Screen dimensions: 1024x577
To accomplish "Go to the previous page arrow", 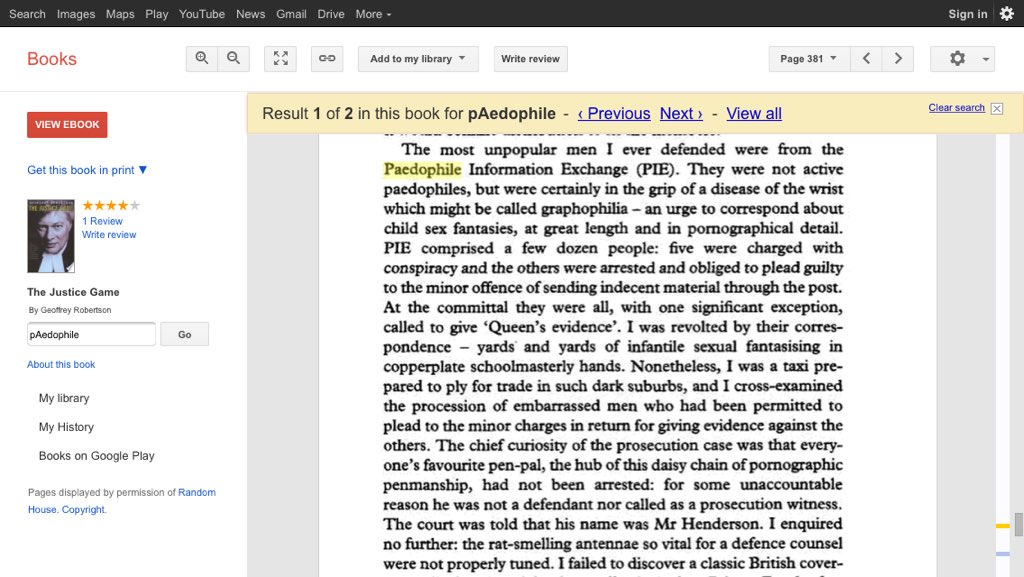I will pyautogui.click(x=866, y=59).
